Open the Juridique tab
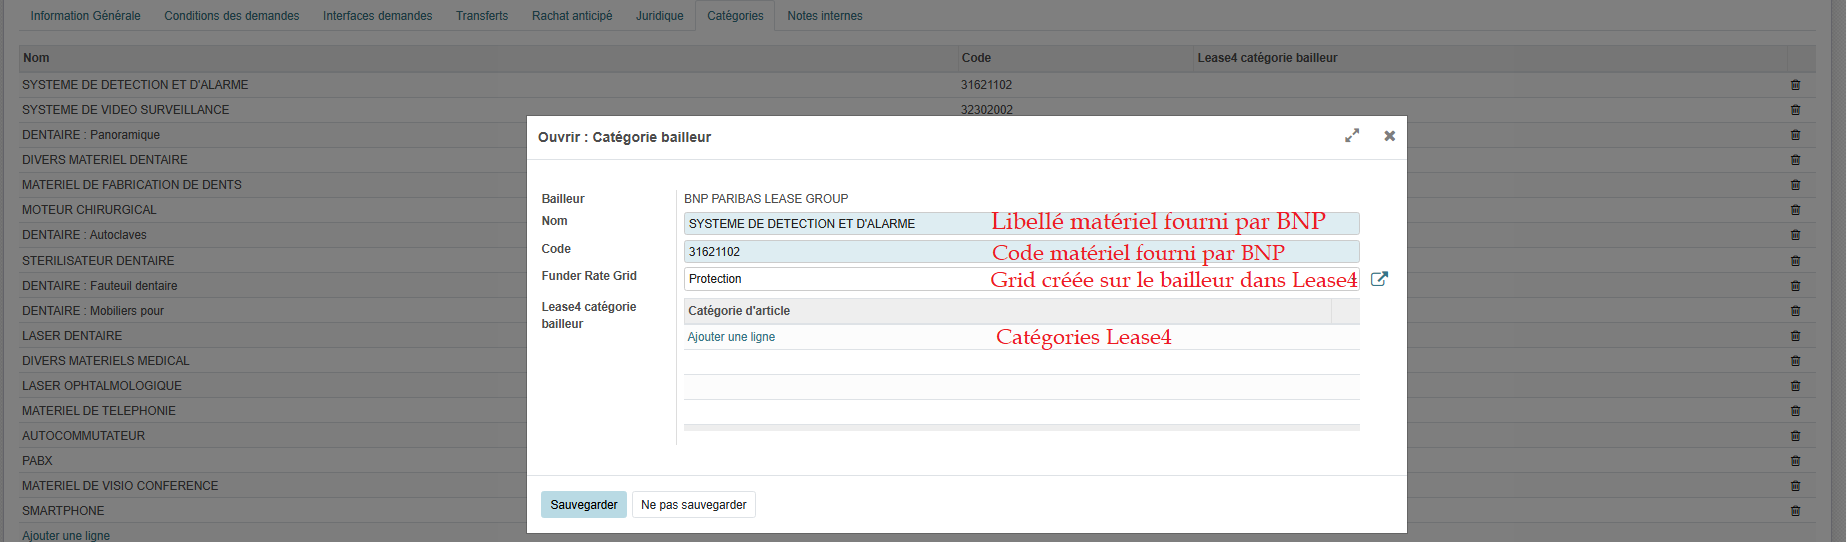Image resolution: width=1847 pixels, height=542 pixels. coord(659,16)
